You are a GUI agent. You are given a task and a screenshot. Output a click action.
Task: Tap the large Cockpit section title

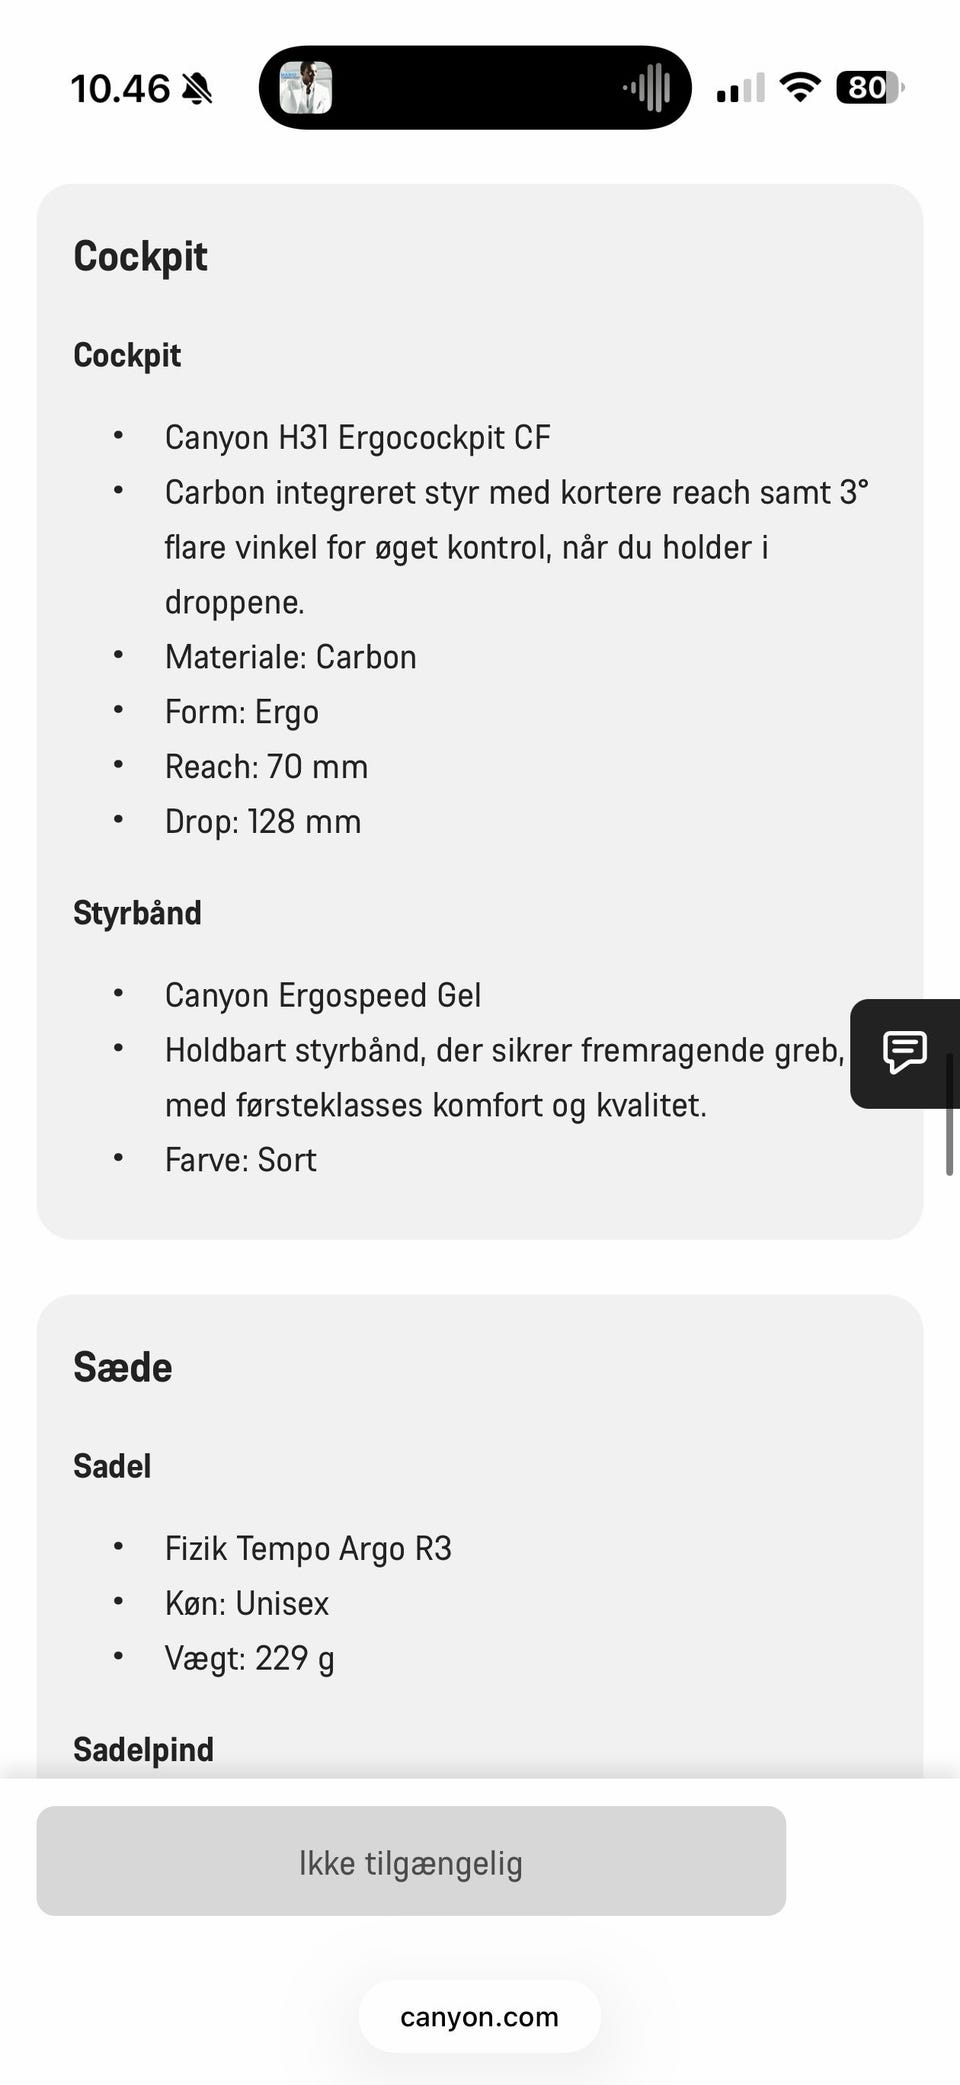pos(140,257)
